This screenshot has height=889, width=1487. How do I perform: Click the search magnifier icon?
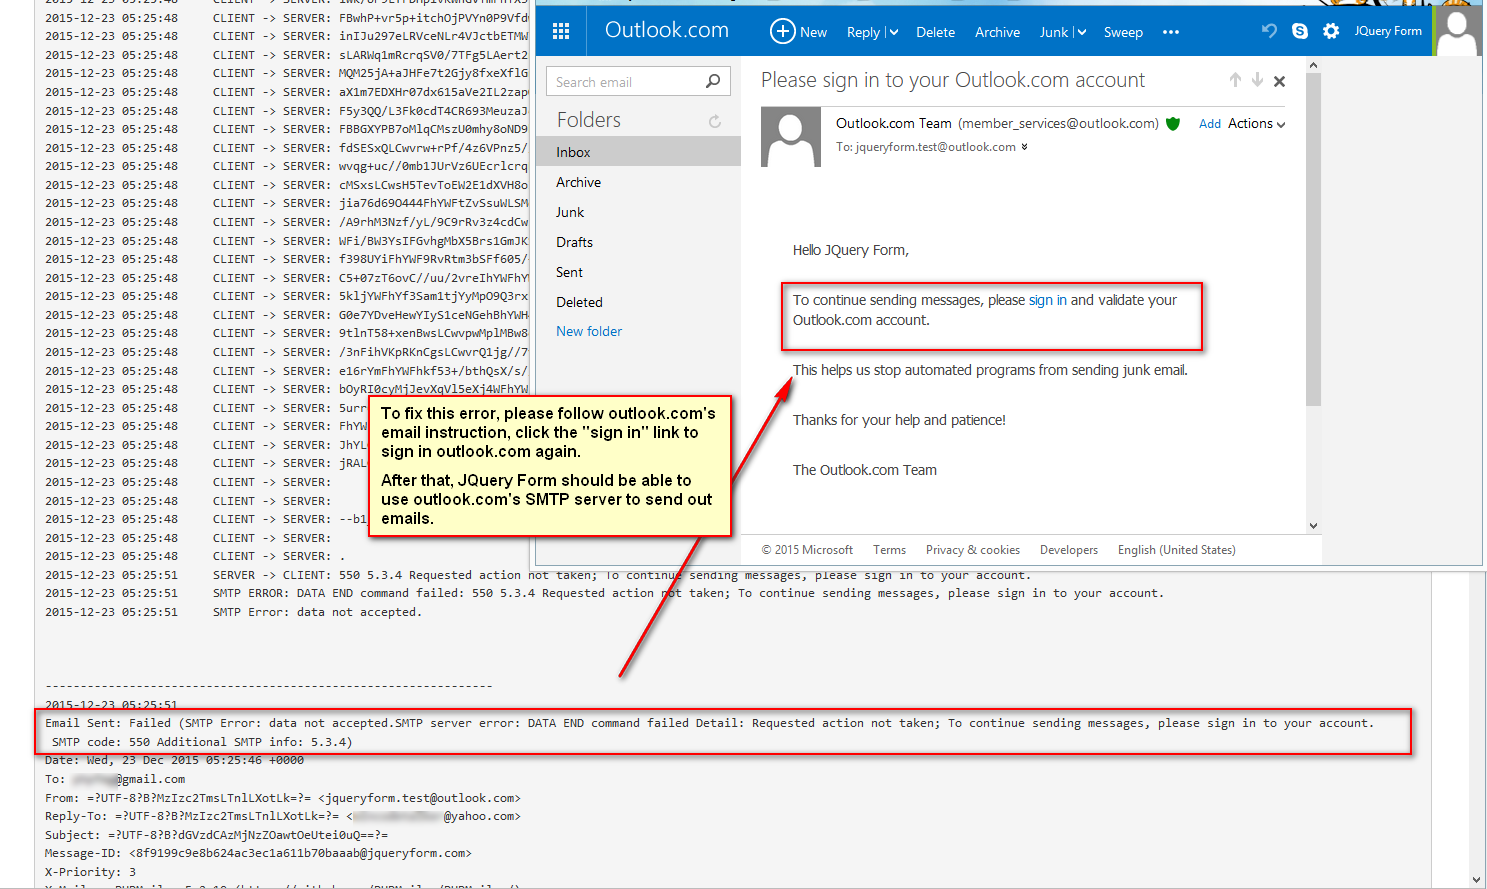[x=713, y=81]
